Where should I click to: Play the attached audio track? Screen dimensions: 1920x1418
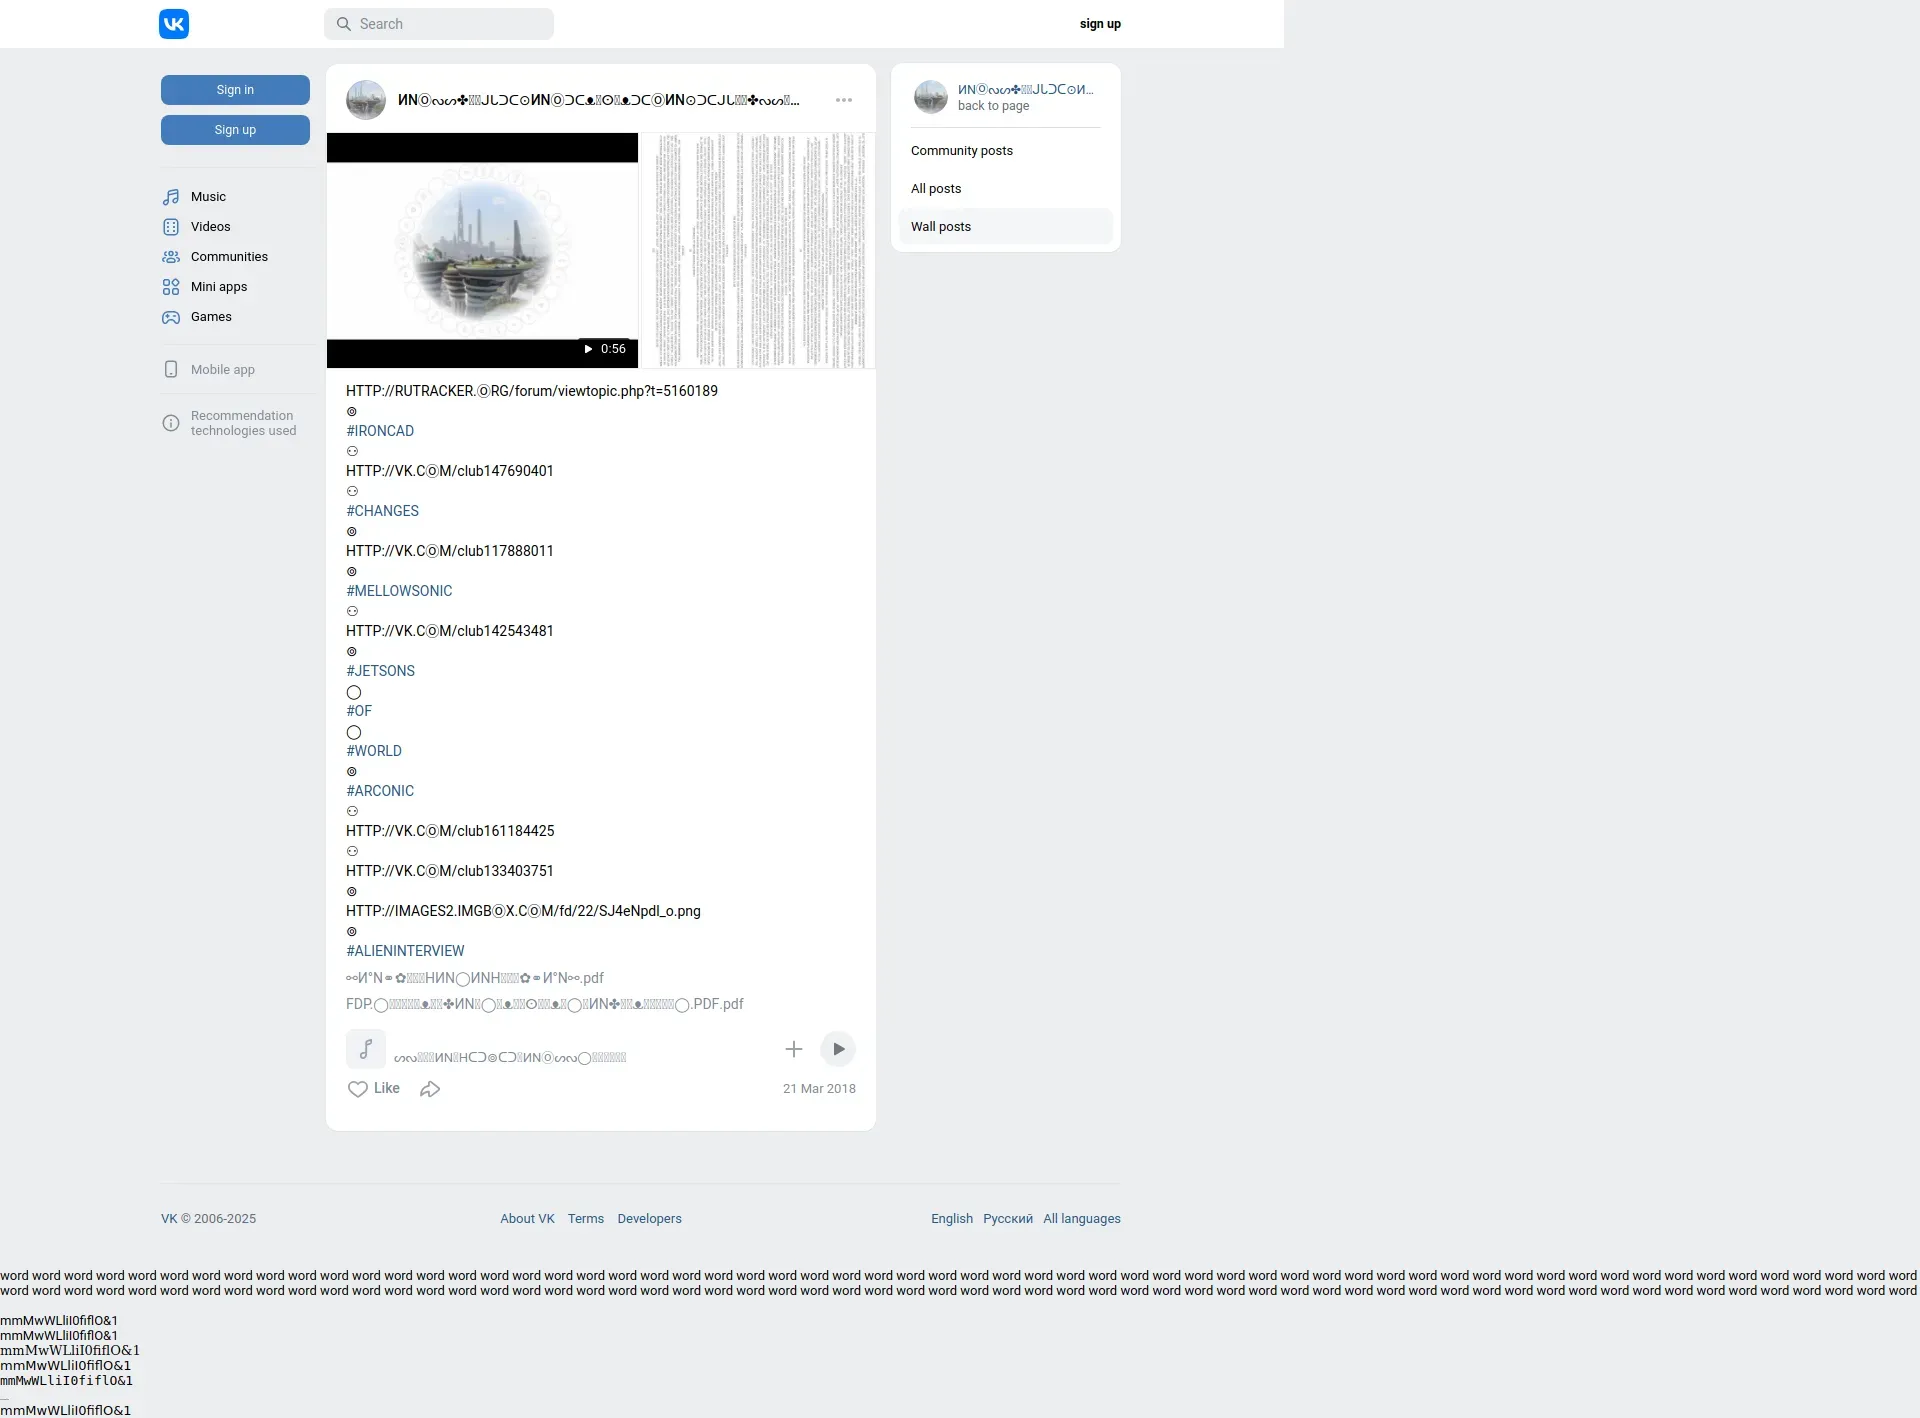coord(838,1049)
